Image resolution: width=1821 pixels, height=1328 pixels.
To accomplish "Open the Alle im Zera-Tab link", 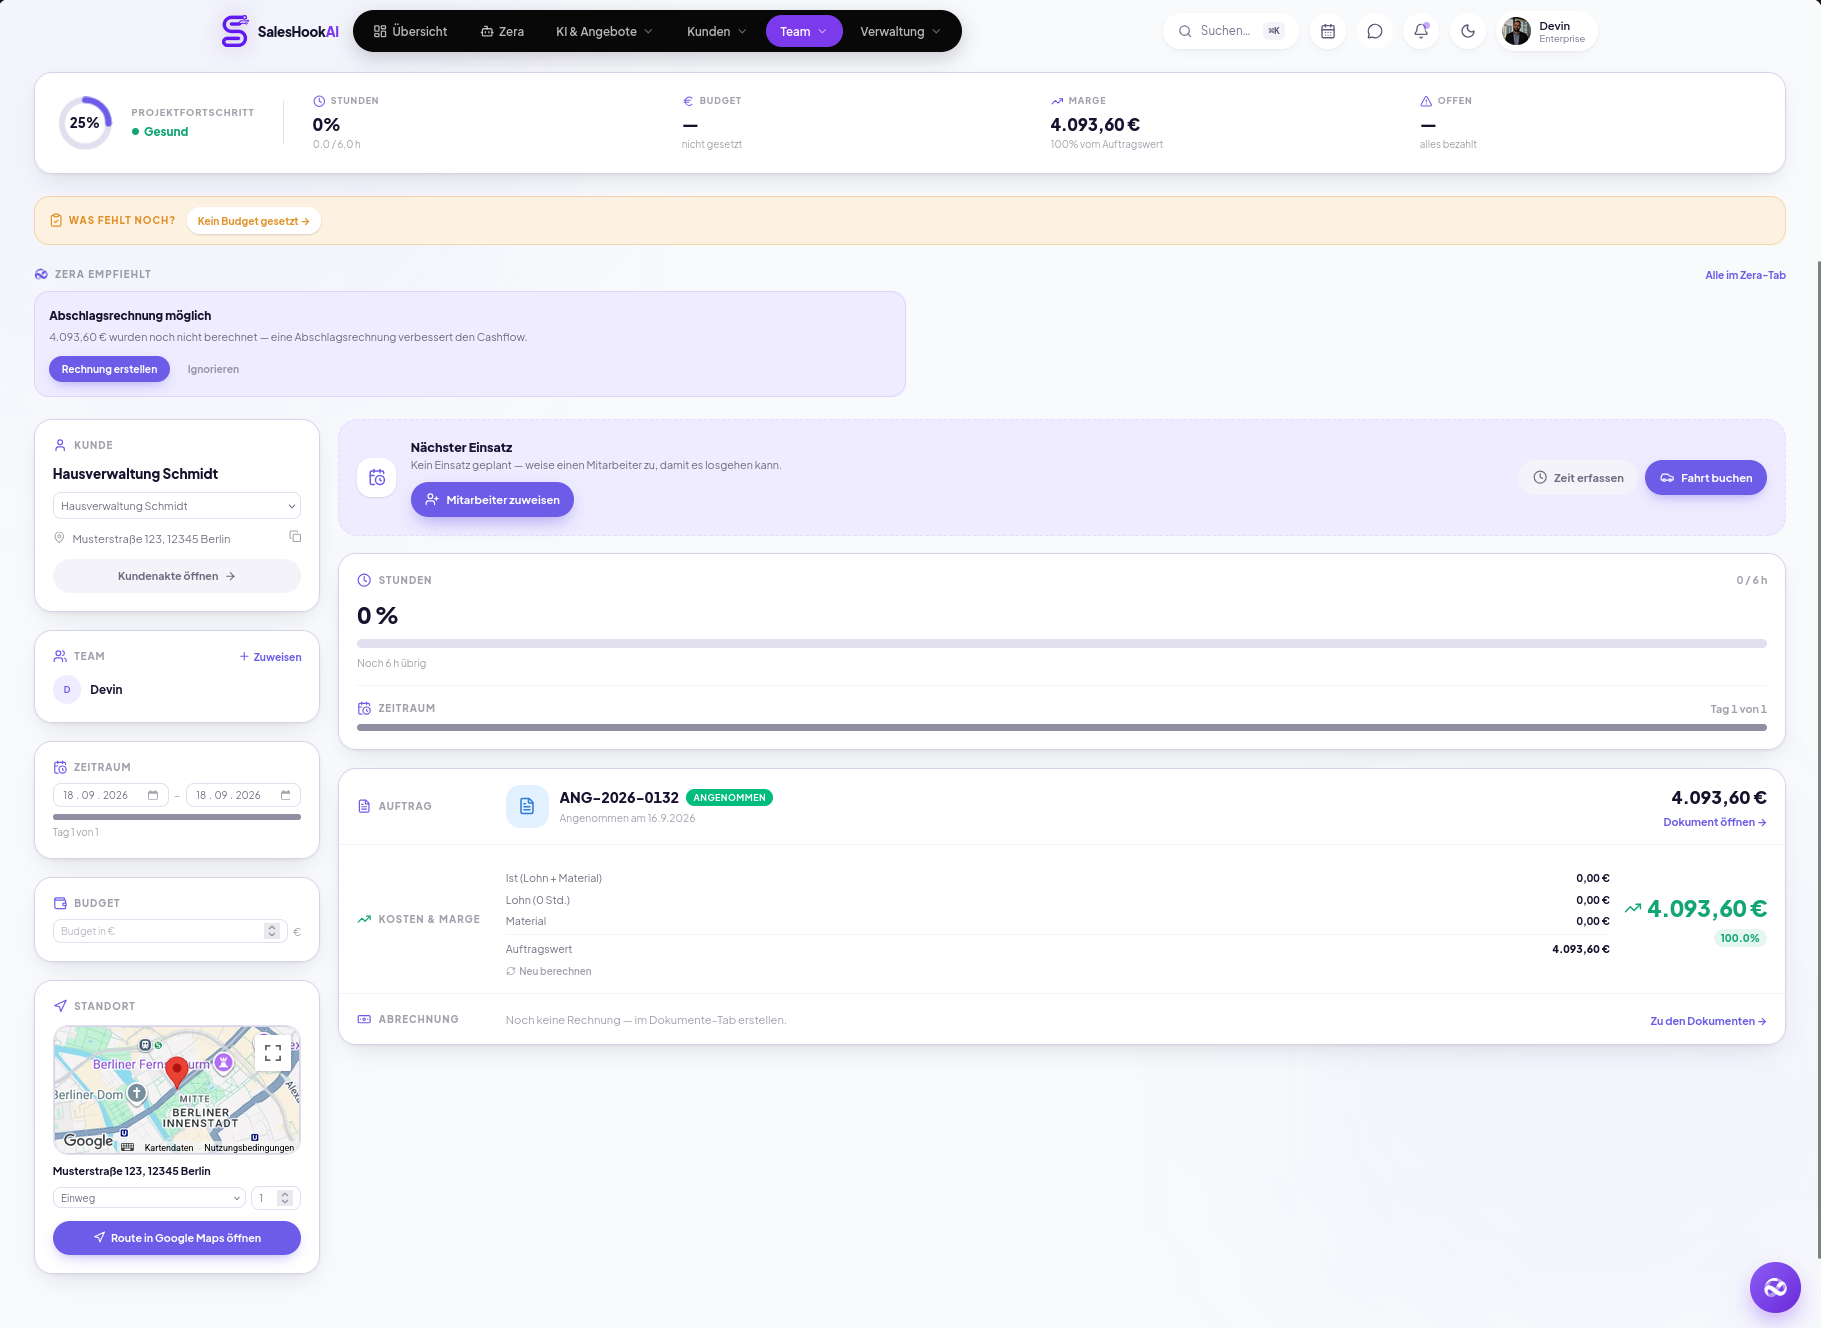I will pos(1745,275).
